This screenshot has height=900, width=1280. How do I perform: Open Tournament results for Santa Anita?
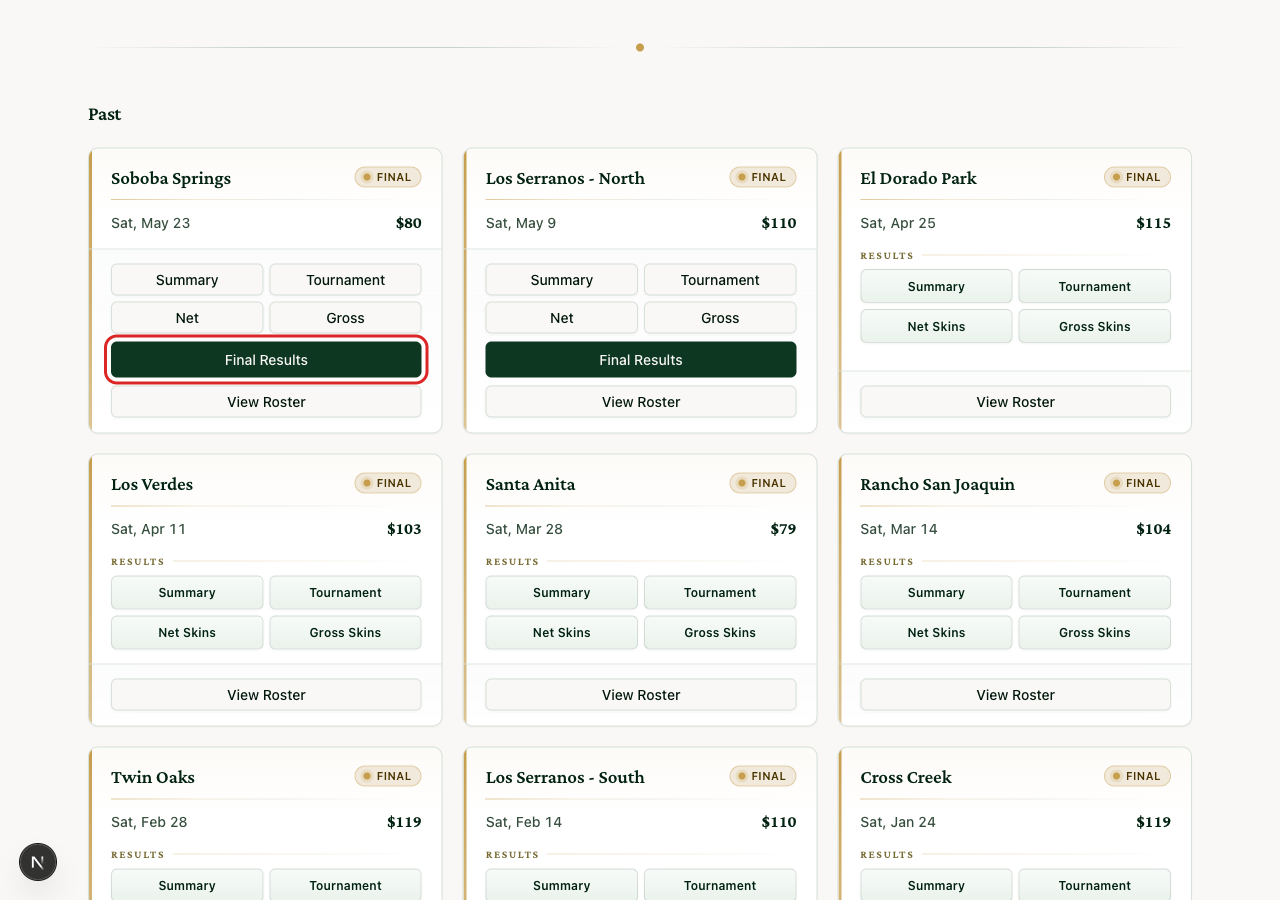pos(720,592)
